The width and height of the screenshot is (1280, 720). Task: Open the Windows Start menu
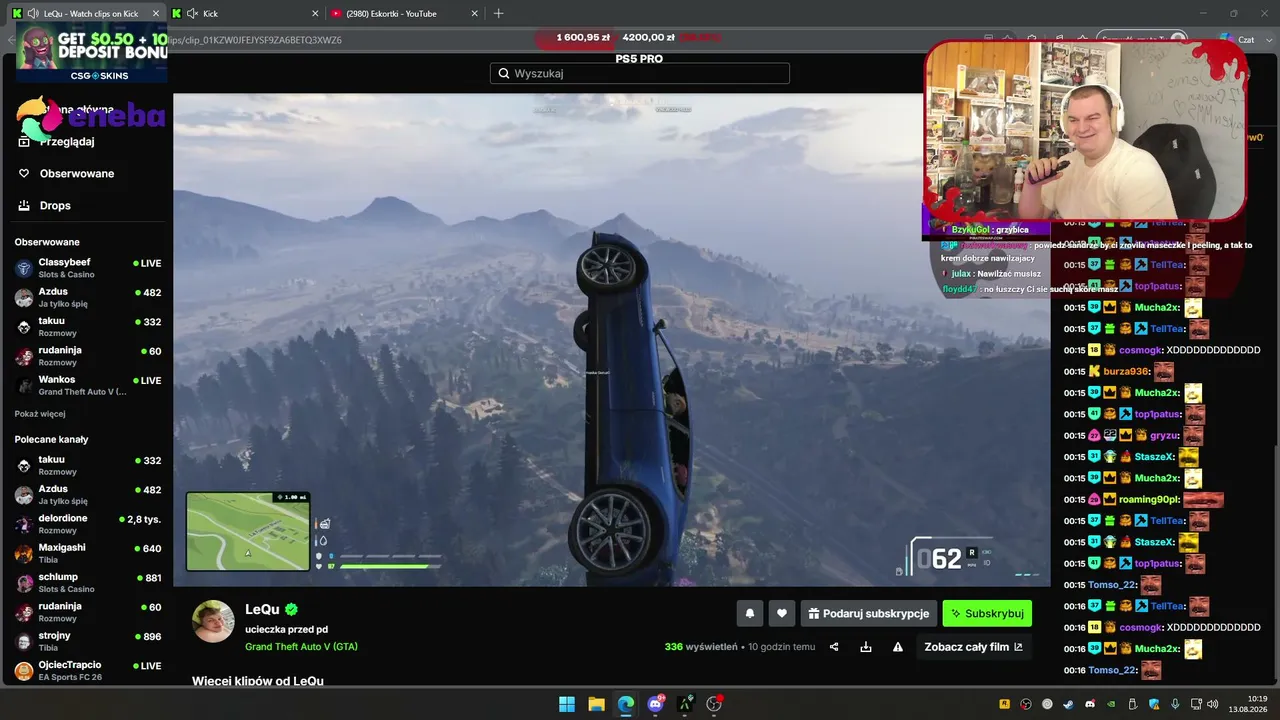(567, 704)
